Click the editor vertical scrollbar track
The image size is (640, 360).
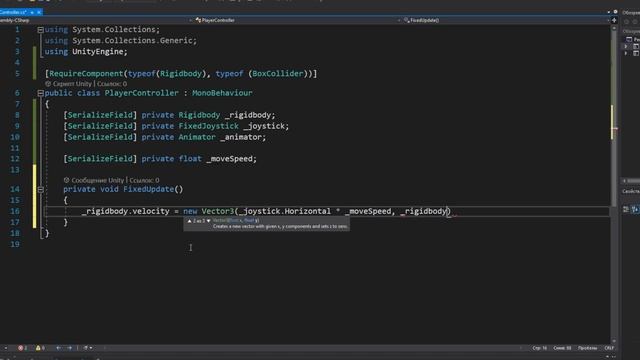click(614, 184)
